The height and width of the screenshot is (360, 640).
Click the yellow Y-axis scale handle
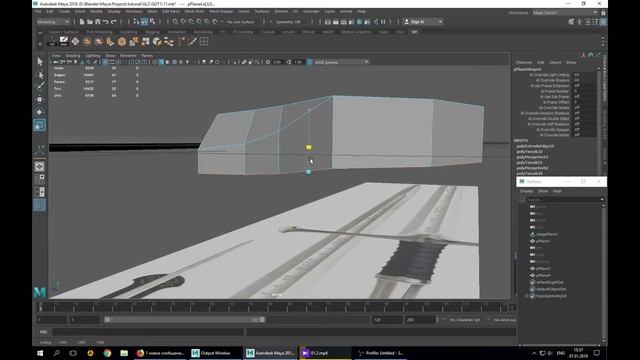click(309, 147)
